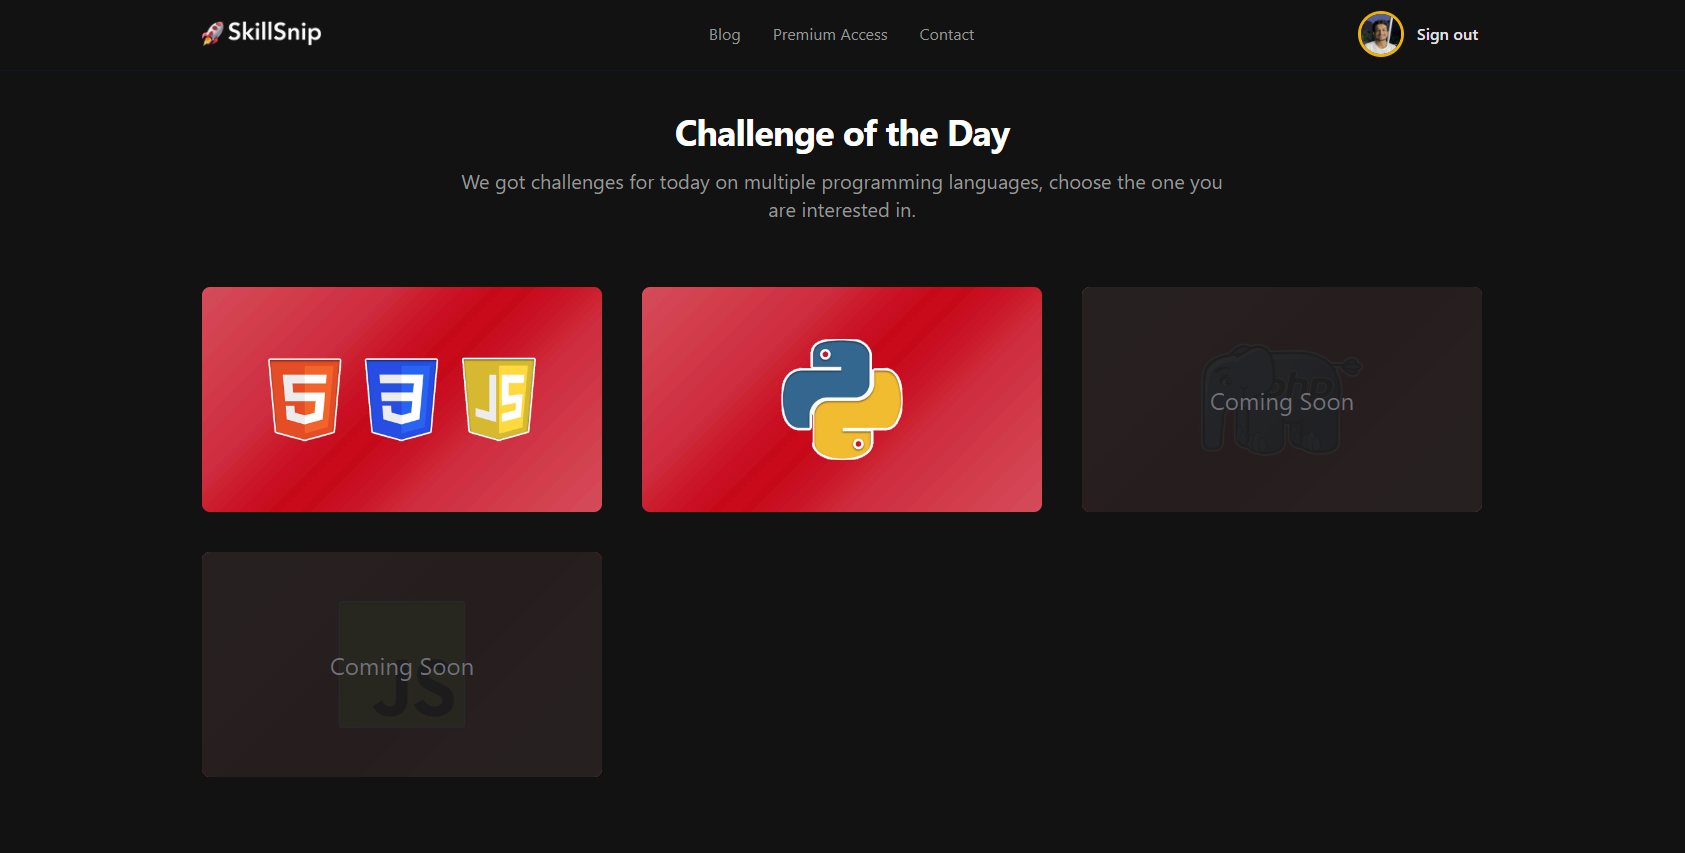Click the JavaScript Coming Soon card
Image resolution: width=1685 pixels, height=853 pixels.
click(402, 665)
